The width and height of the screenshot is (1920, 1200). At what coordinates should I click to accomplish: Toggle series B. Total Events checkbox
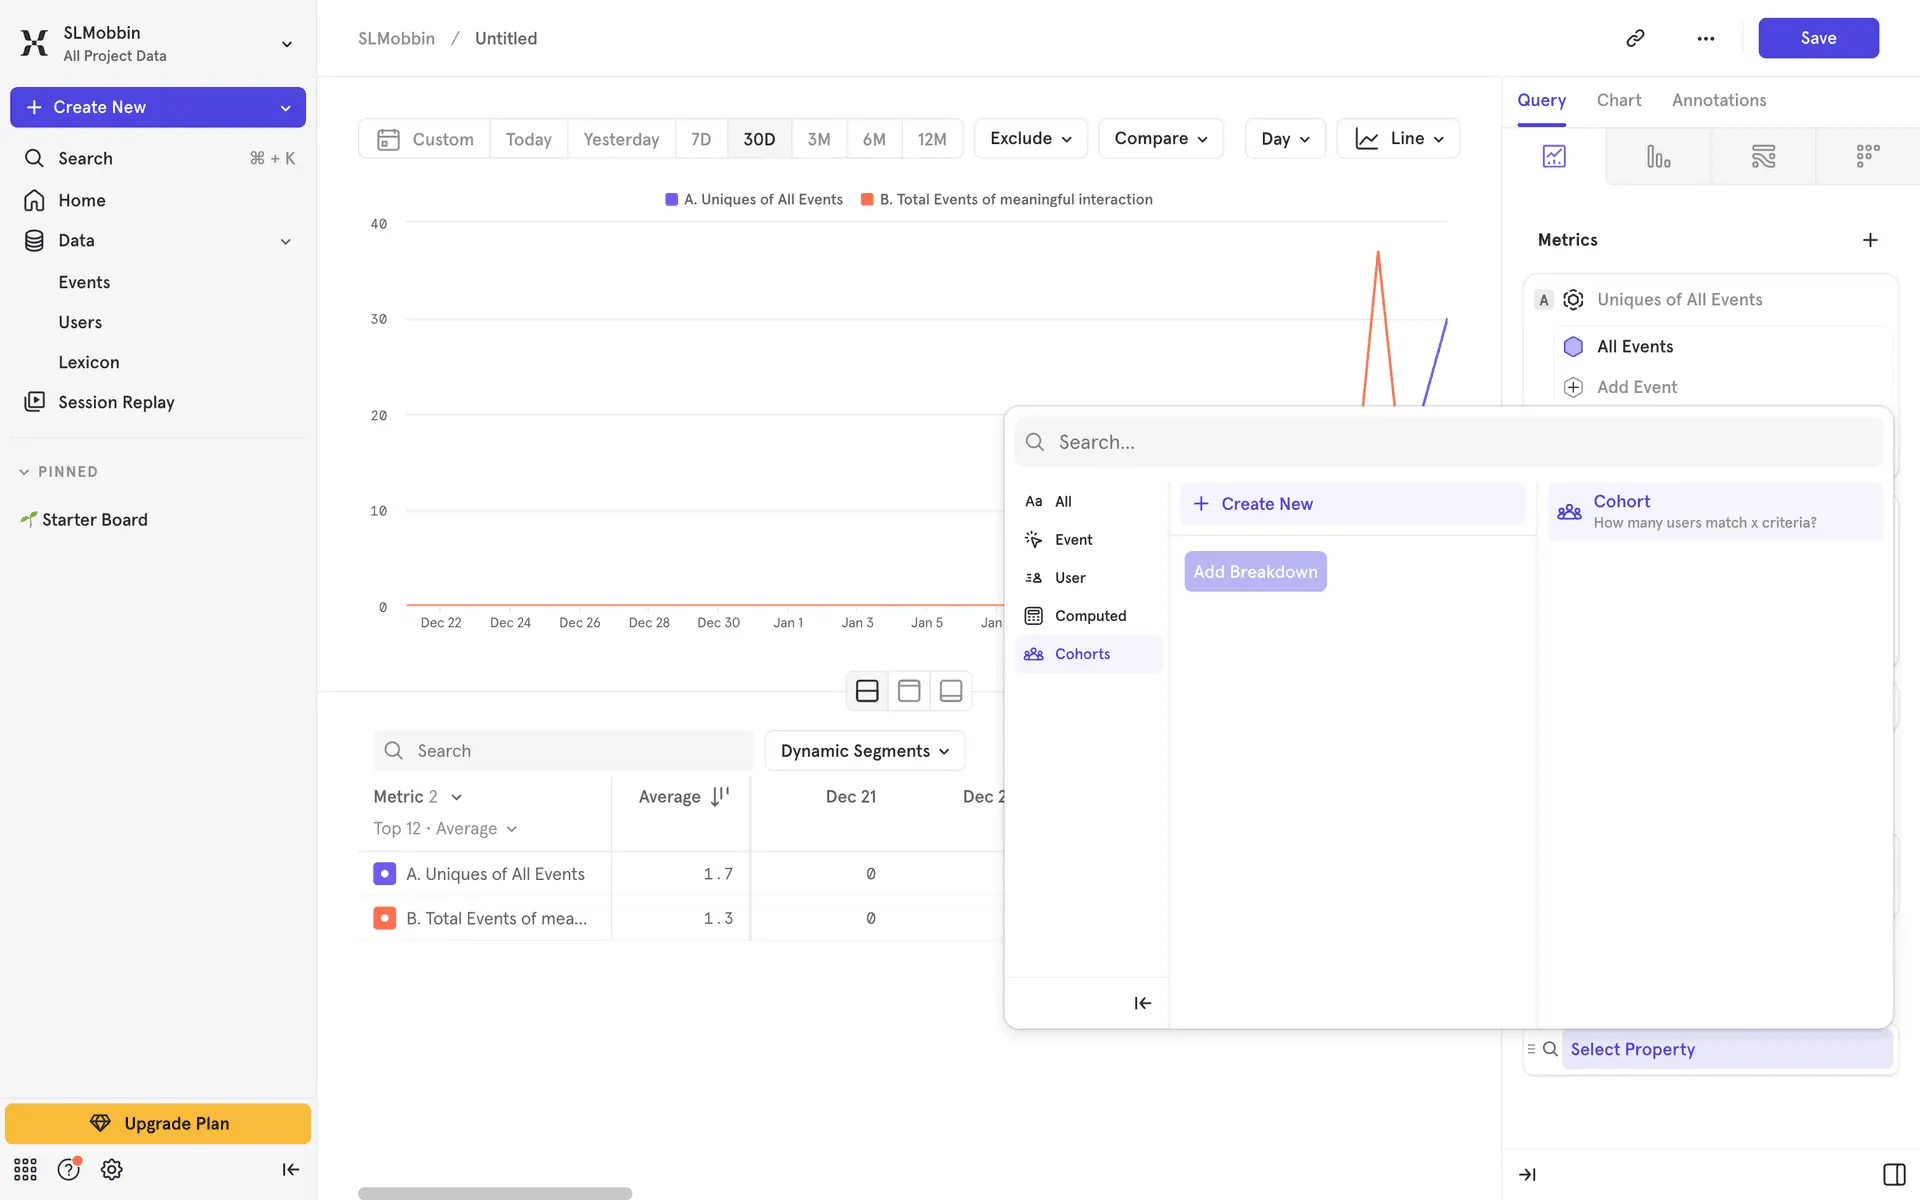[384, 918]
